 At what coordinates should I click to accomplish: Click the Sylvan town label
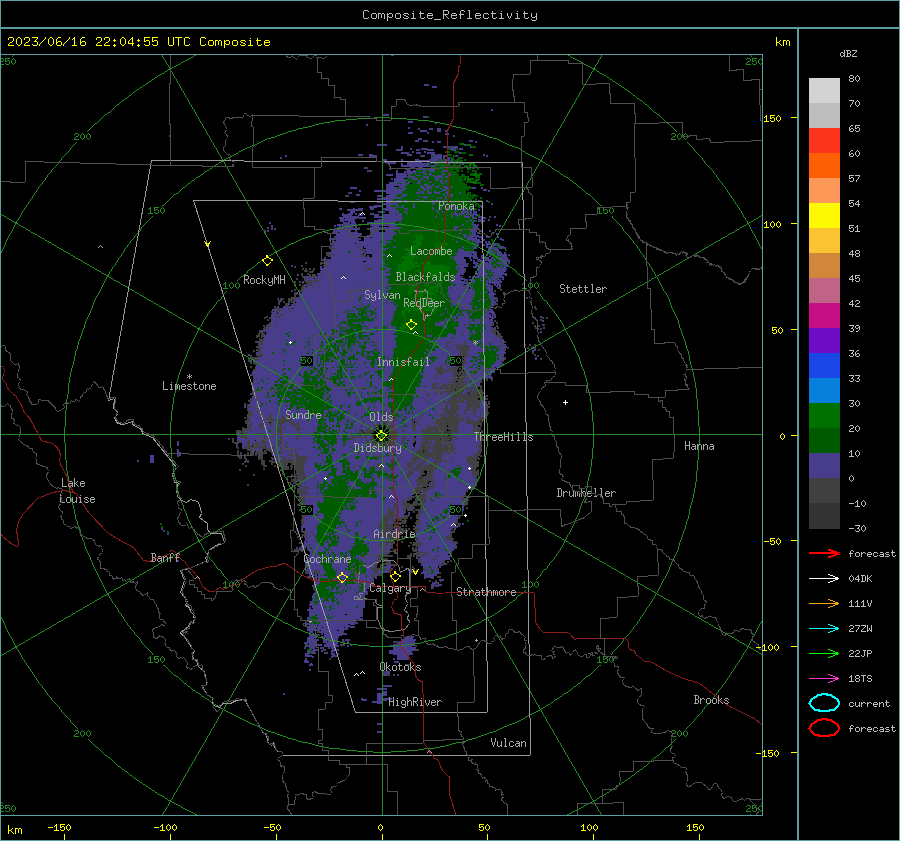click(382, 295)
